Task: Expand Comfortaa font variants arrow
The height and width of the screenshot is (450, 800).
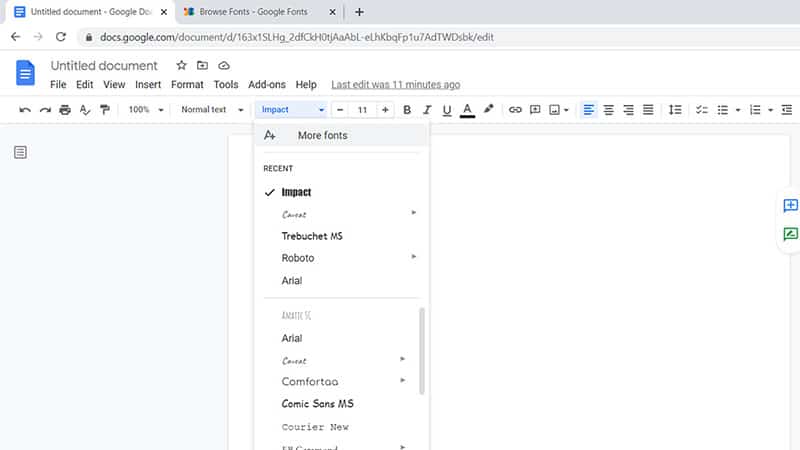Action: [403, 380]
